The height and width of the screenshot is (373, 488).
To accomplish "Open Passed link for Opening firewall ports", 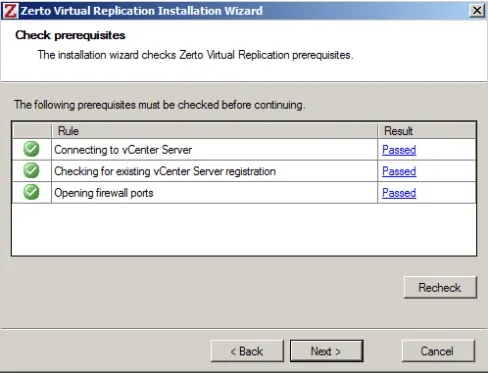I will point(399,193).
